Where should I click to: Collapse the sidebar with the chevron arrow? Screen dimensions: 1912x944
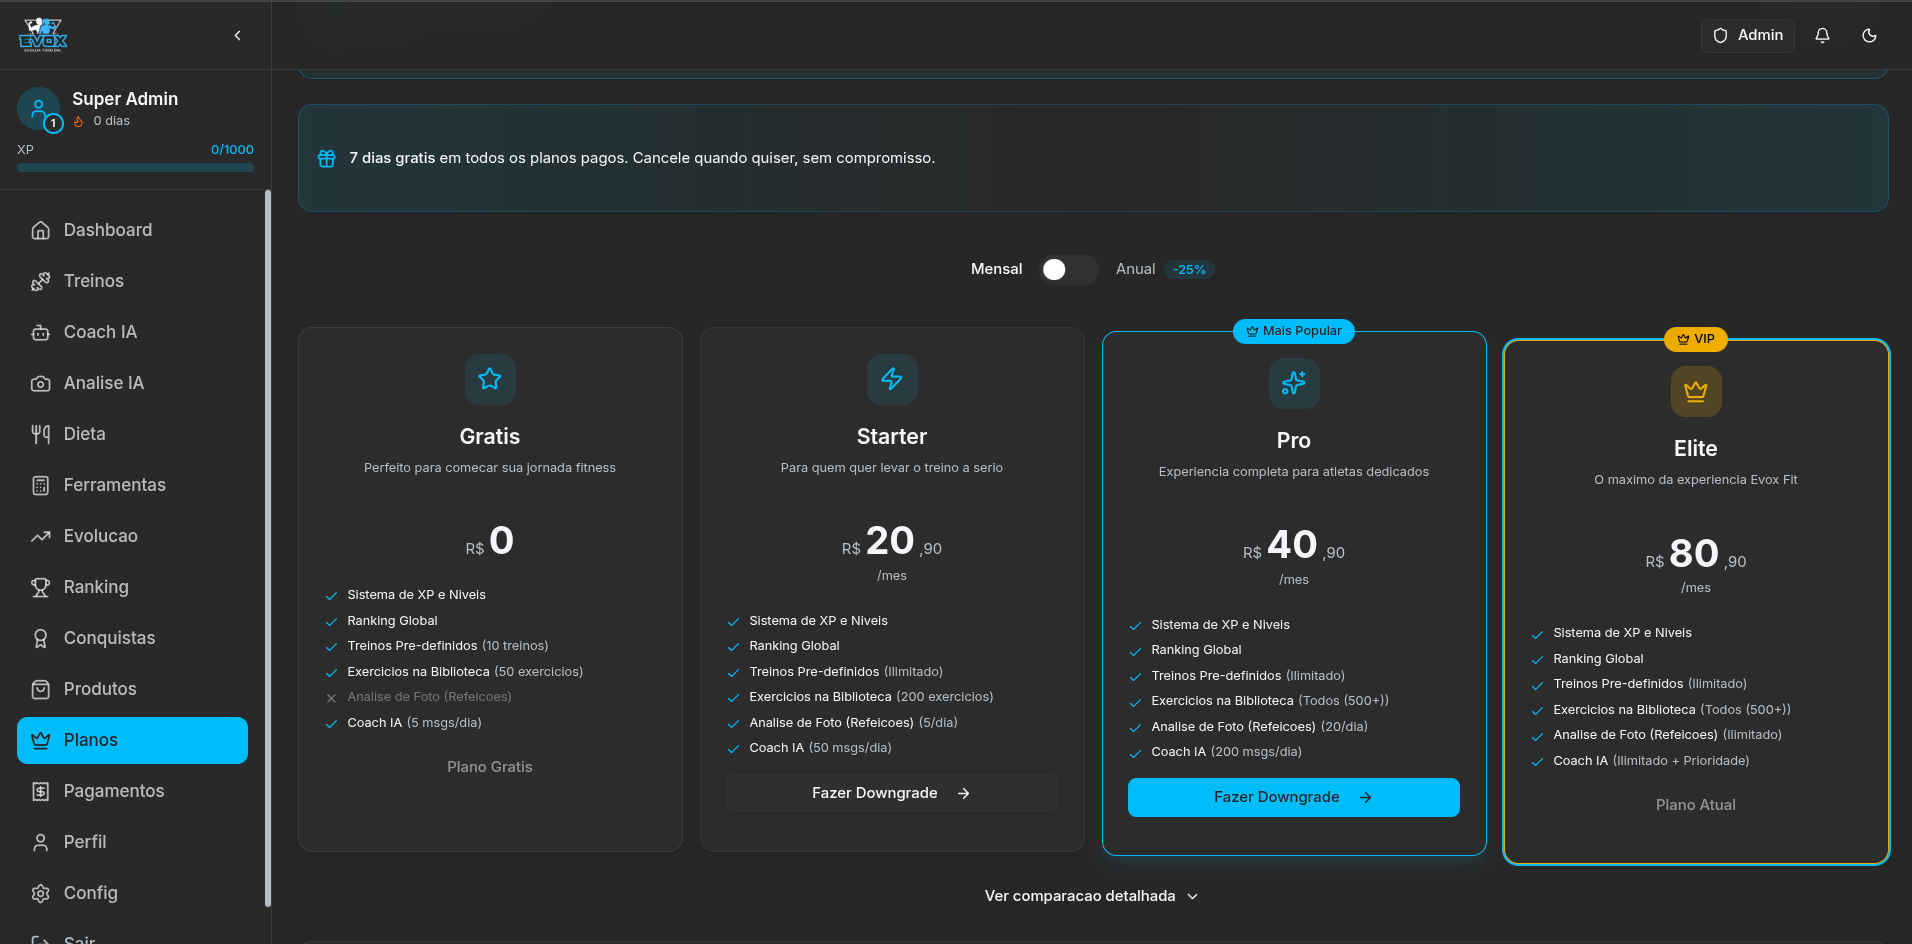(x=237, y=35)
